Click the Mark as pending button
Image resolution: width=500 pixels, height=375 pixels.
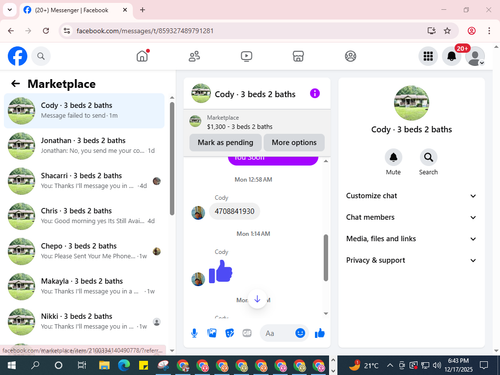pyautogui.click(x=225, y=143)
